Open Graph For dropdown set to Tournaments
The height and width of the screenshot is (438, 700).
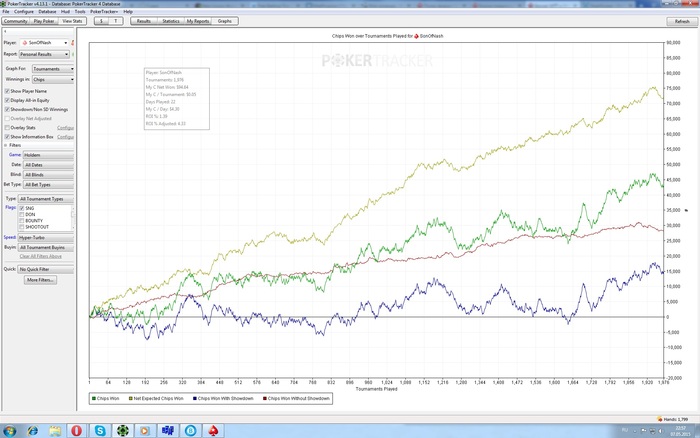coord(53,69)
